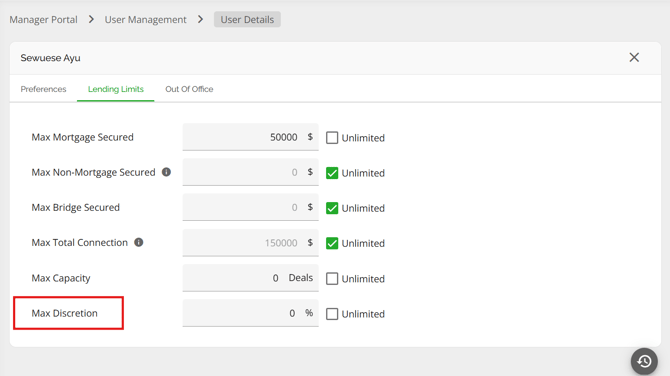Click chevron after Manager Portal breadcrumb
Screen dimensions: 670x376
click(91, 19)
